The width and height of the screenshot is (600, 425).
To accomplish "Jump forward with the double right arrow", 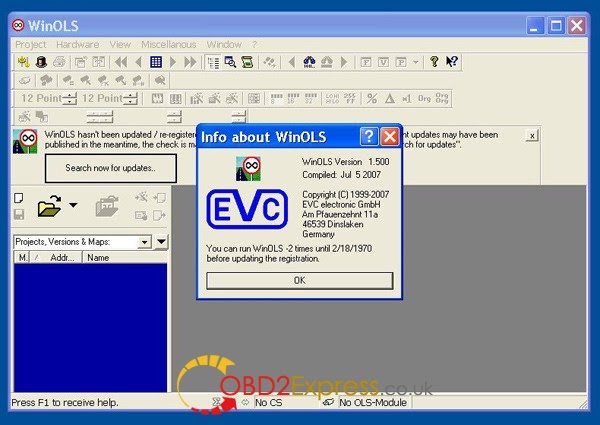I will point(190,62).
